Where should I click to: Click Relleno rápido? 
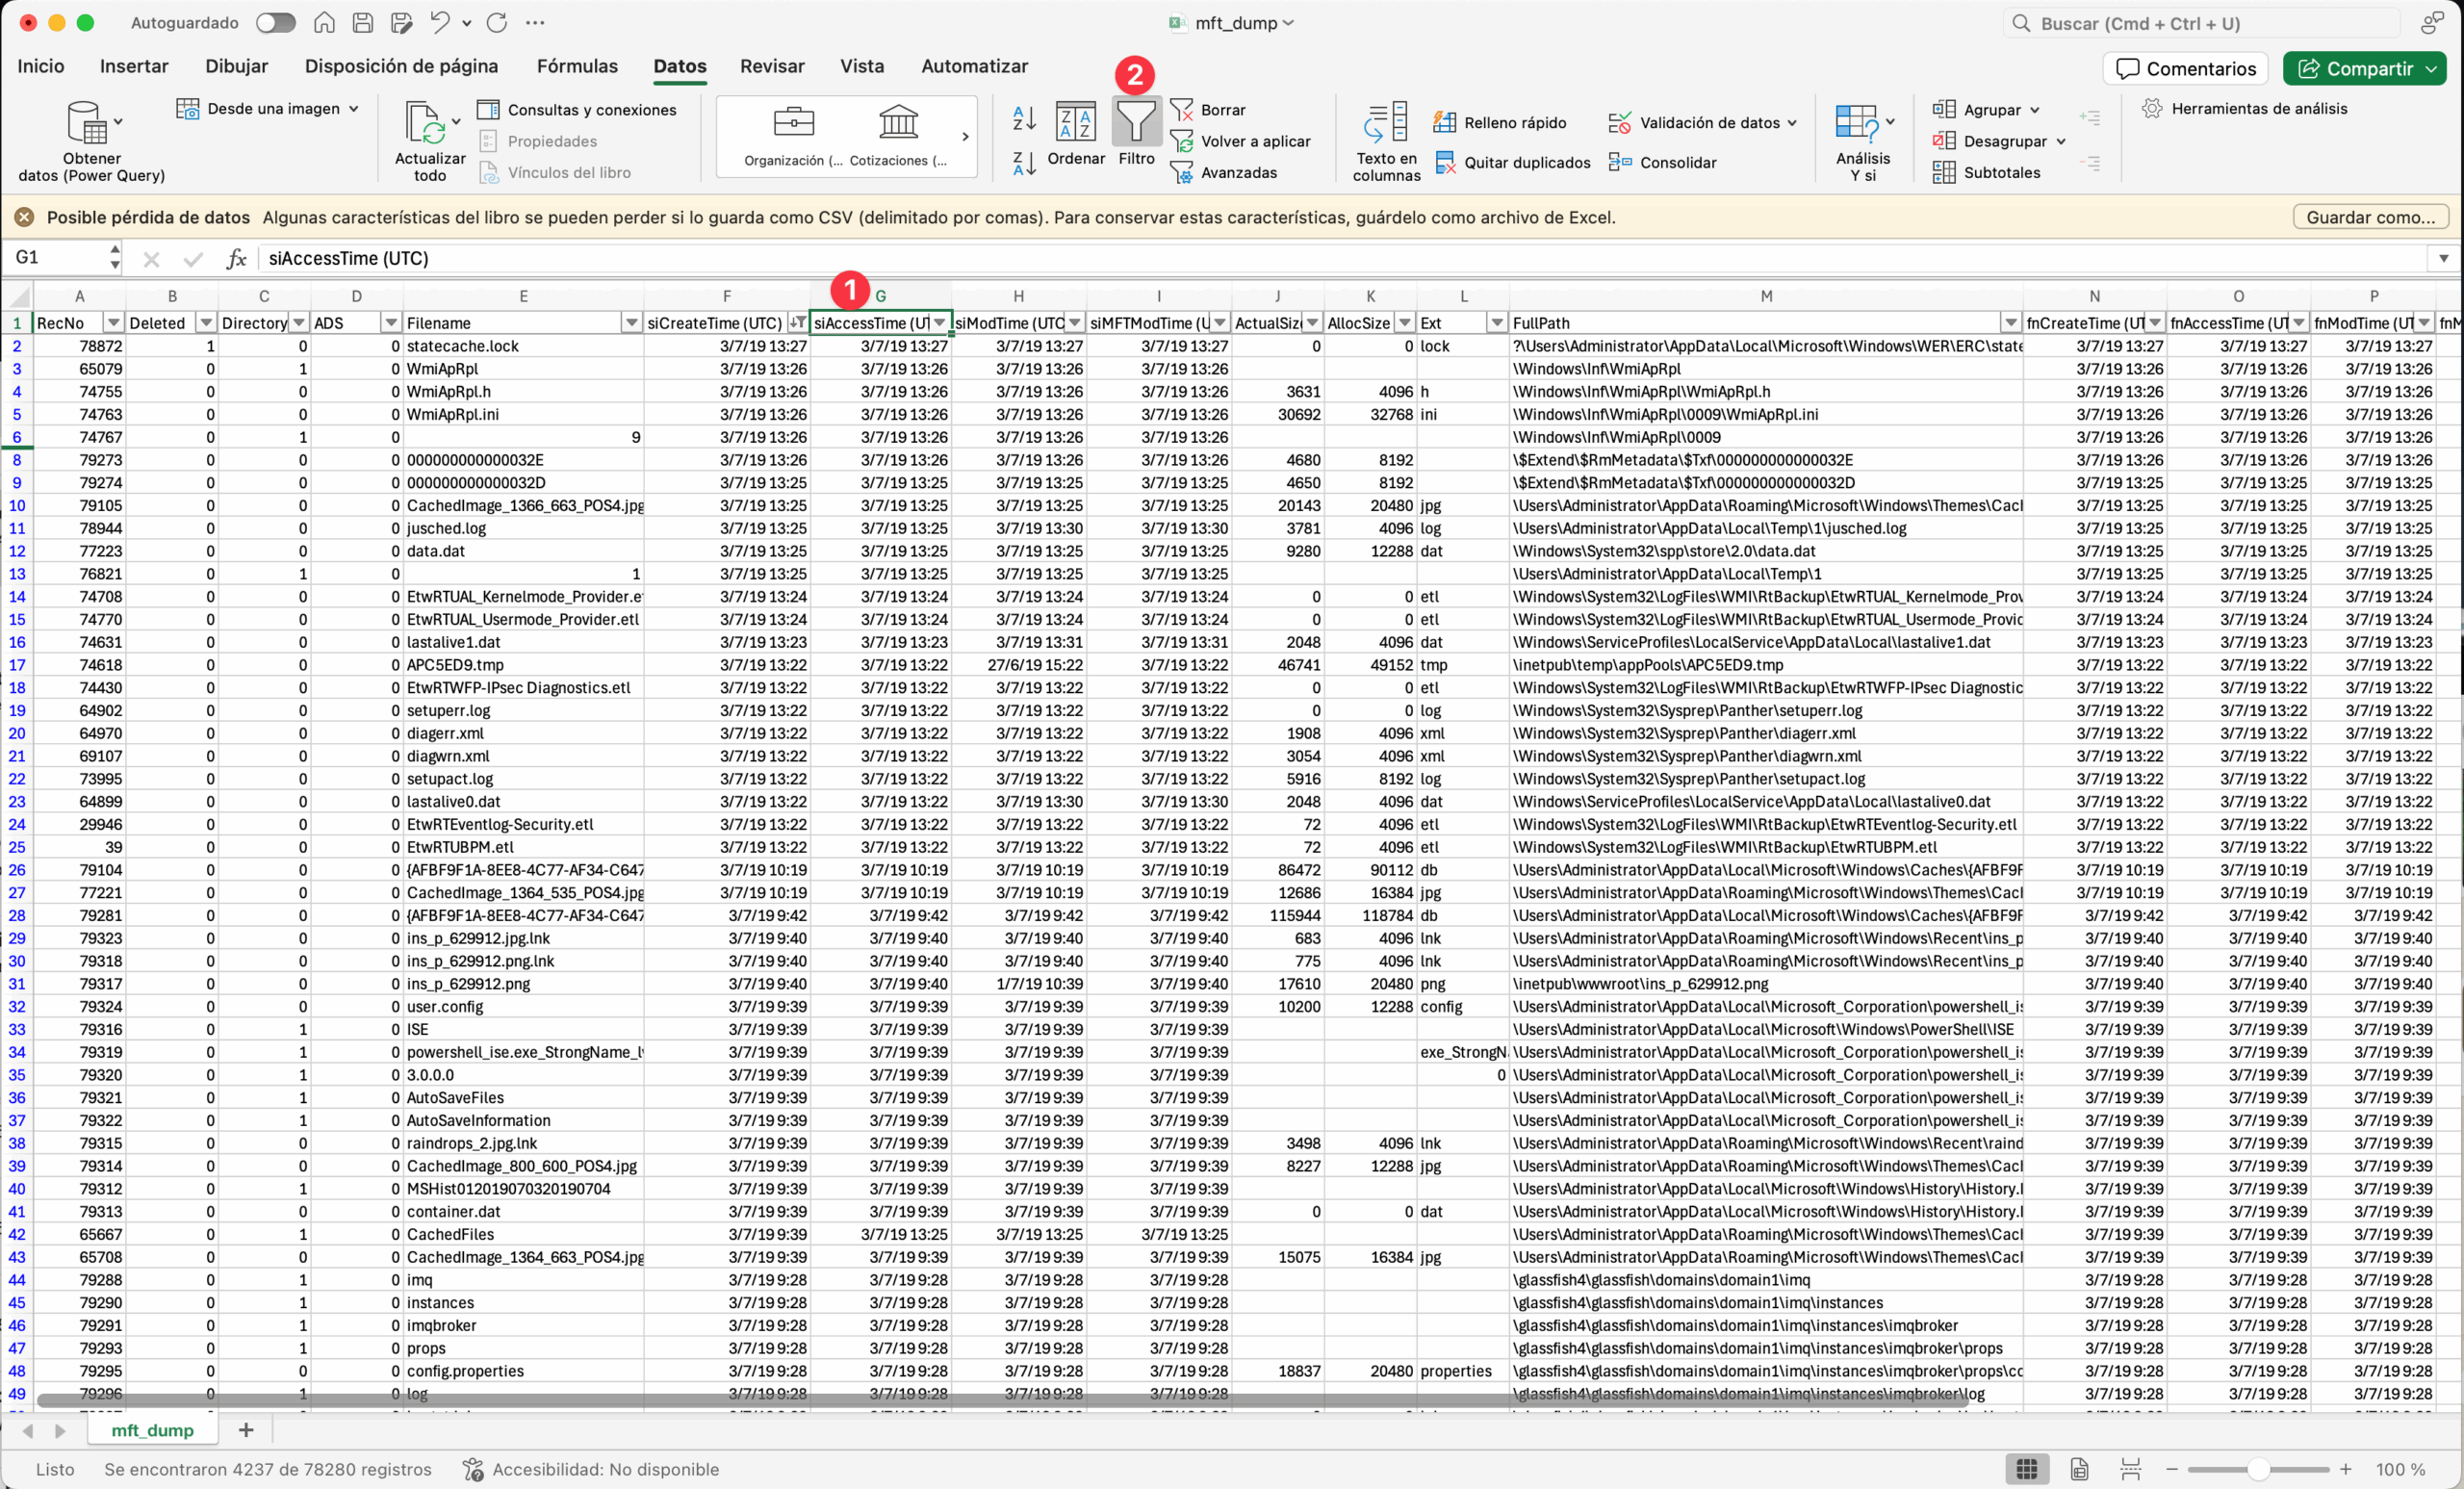click(x=1499, y=122)
